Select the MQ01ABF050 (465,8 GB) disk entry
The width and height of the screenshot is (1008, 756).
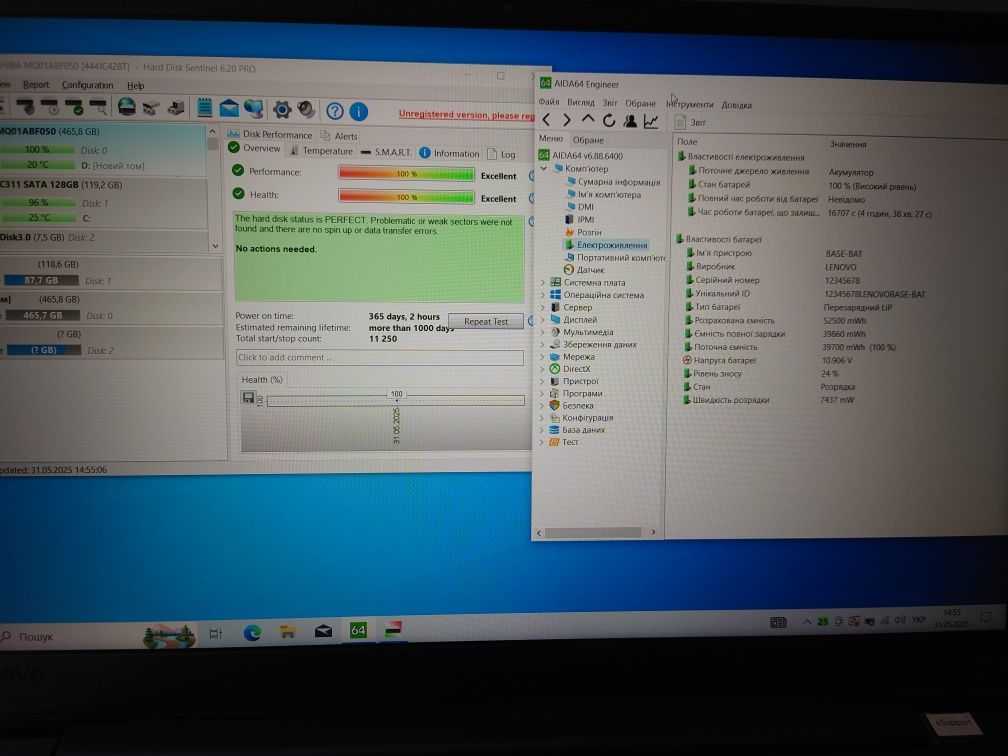[103, 148]
